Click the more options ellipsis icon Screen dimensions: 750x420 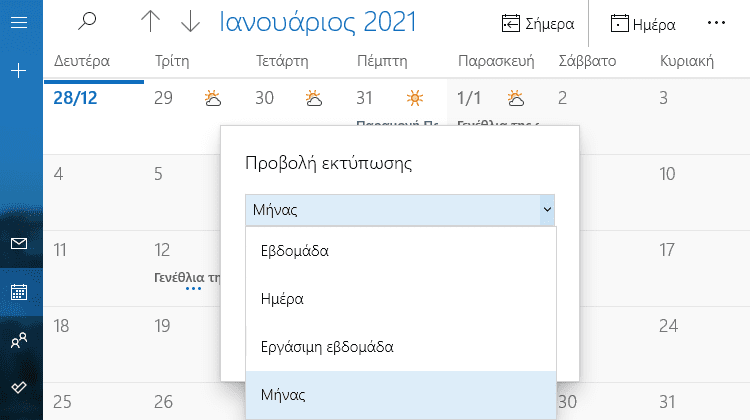click(x=716, y=22)
